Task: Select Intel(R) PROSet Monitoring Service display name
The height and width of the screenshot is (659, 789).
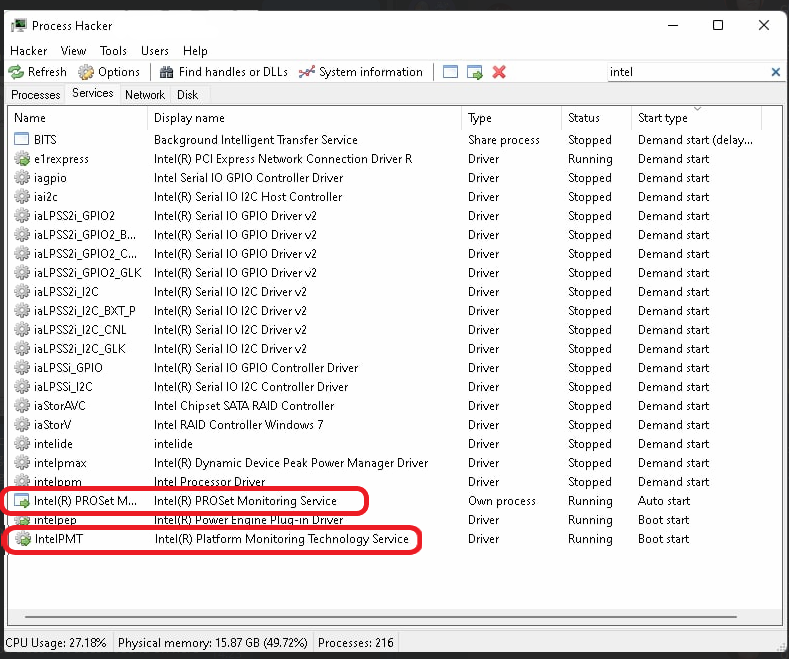Action: pyautogui.click(x=245, y=501)
